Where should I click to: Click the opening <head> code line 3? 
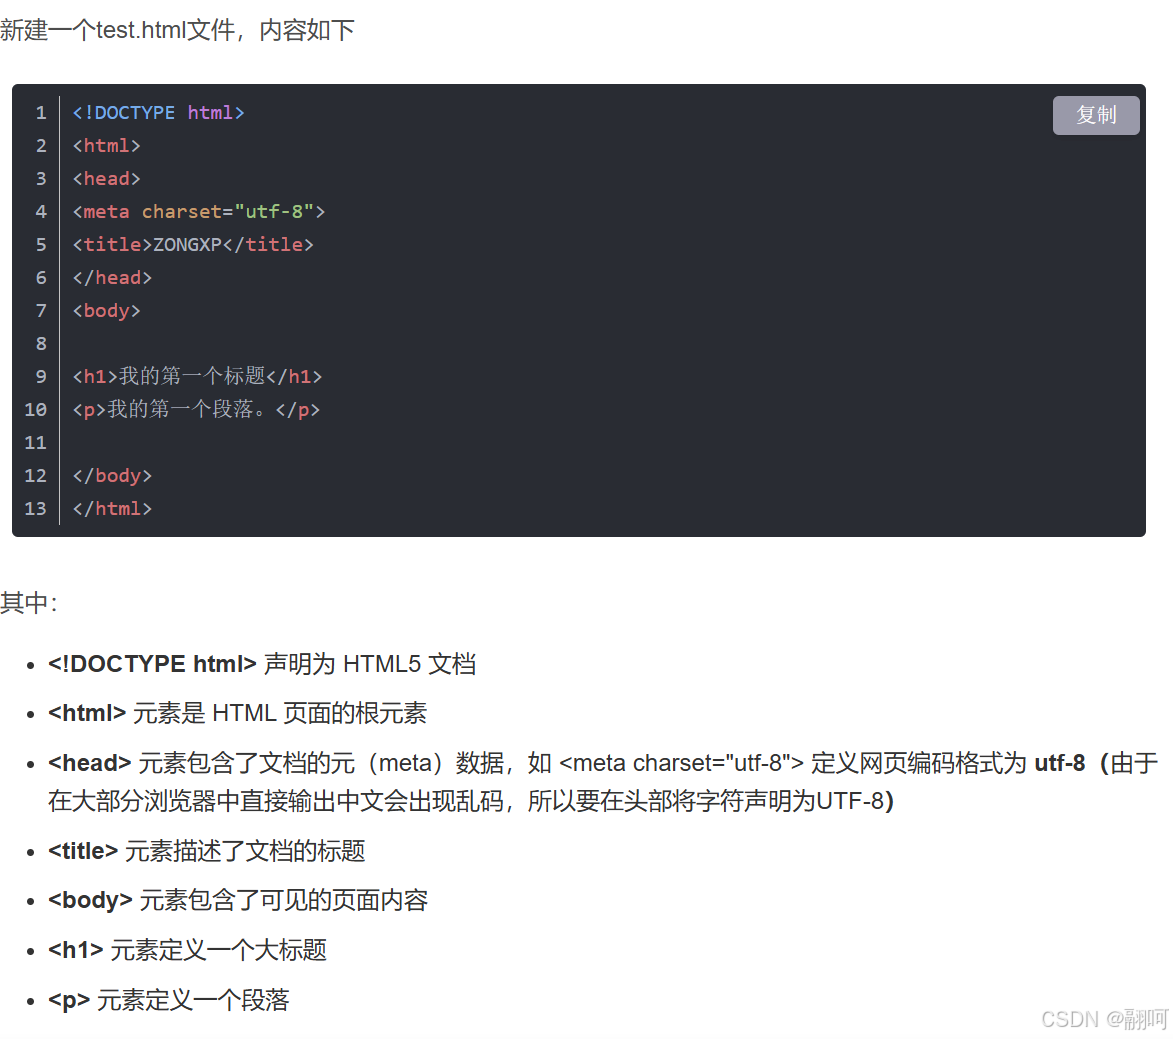[106, 179]
